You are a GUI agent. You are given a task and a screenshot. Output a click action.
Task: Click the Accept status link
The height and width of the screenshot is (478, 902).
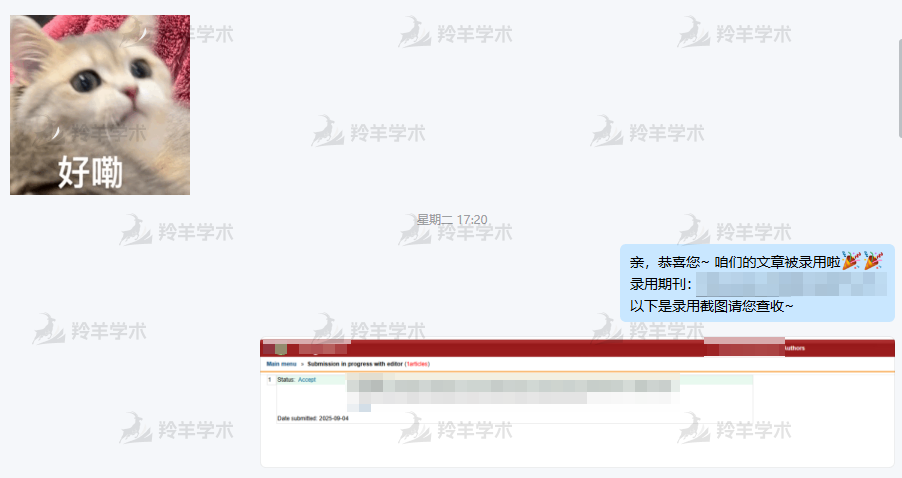pyautogui.click(x=307, y=380)
